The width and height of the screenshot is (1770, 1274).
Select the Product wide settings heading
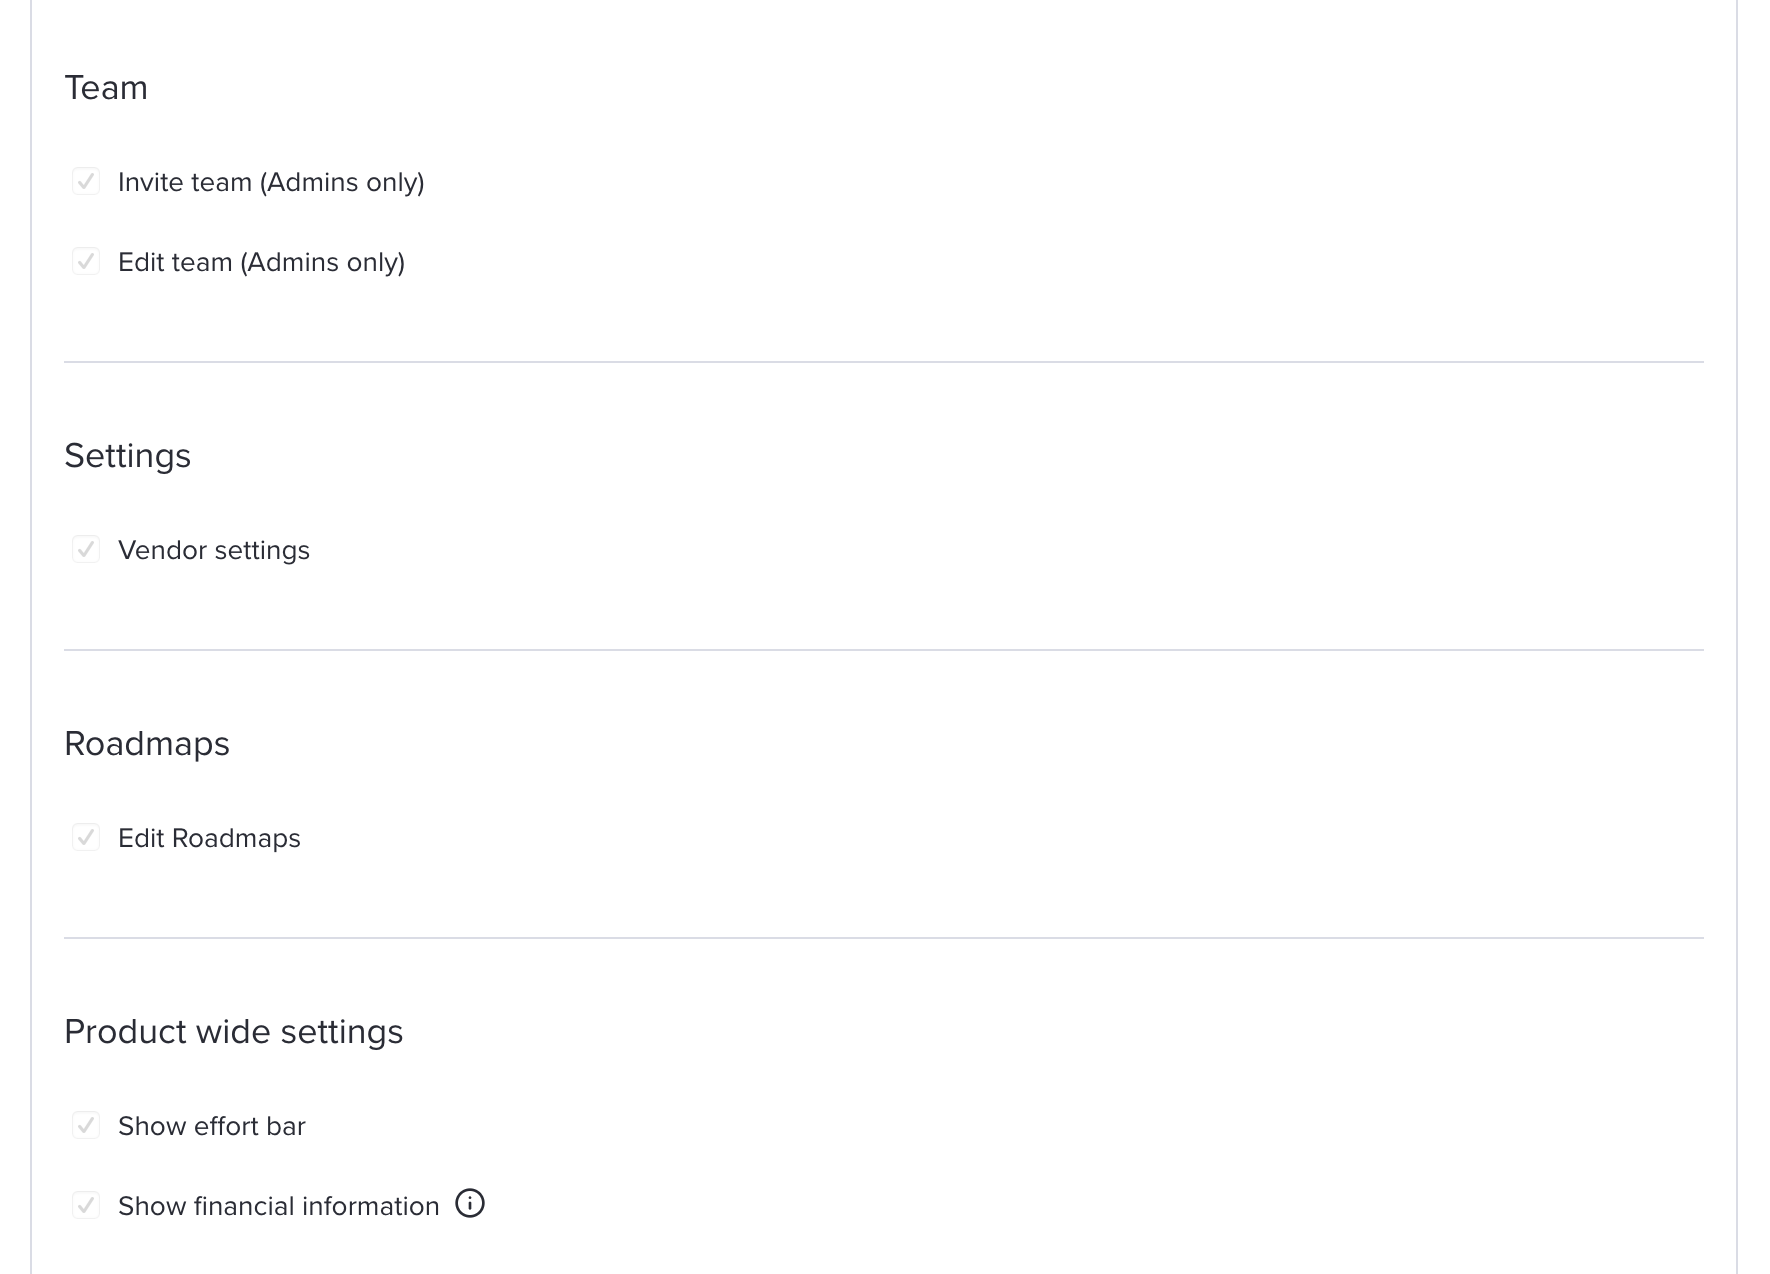233,1032
